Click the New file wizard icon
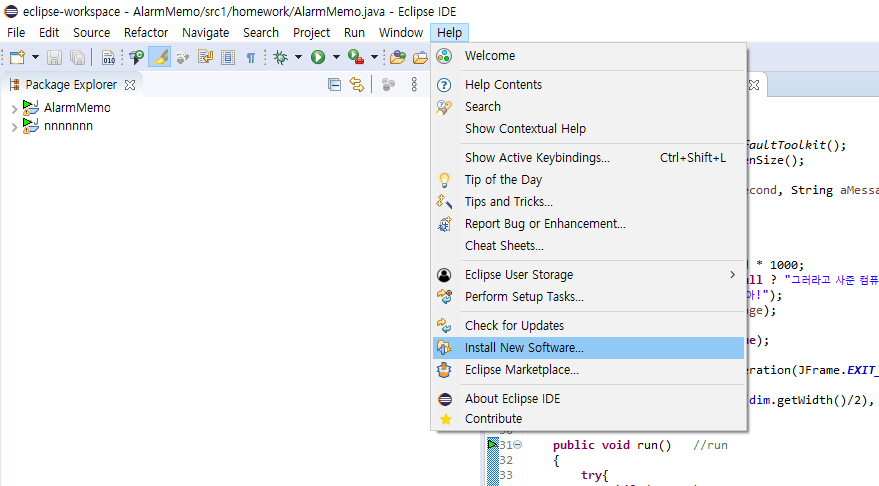The height and width of the screenshot is (486, 879). pyautogui.click(x=17, y=57)
